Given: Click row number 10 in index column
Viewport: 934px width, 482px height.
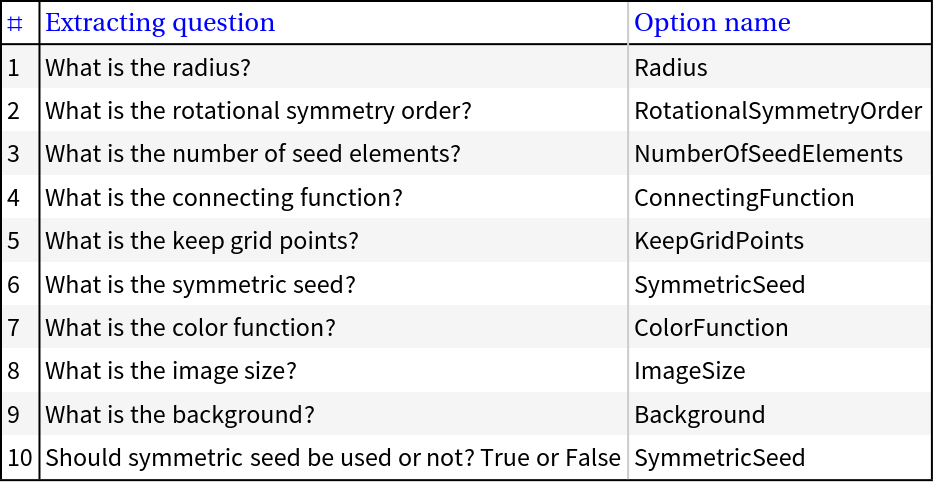Looking at the screenshot, I should coord(20,458).
